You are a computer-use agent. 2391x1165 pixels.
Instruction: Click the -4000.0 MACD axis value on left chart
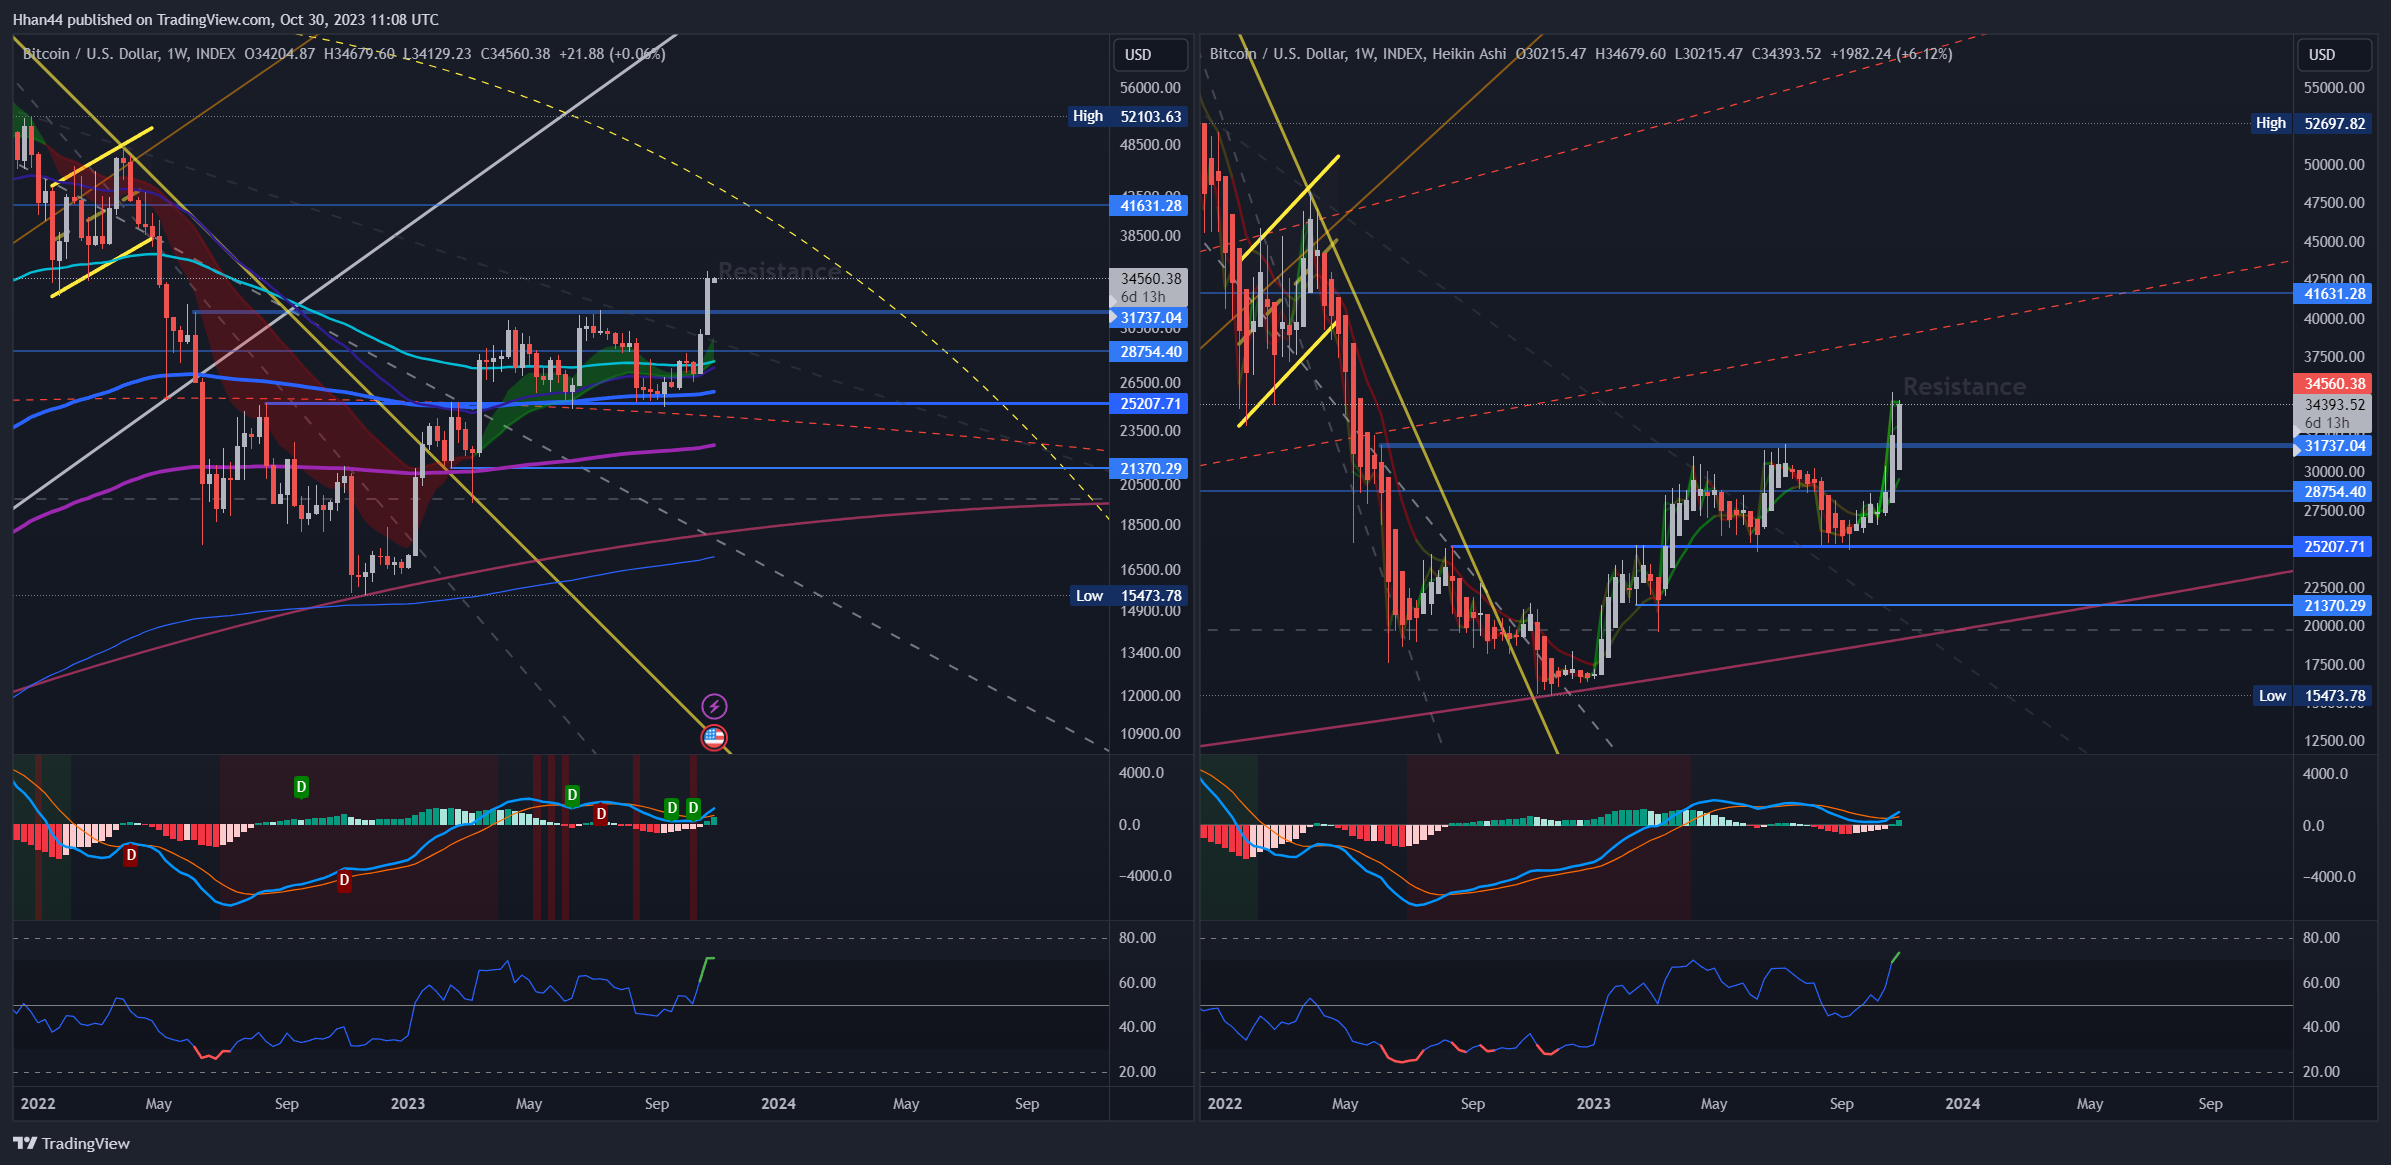[1145, 876]
